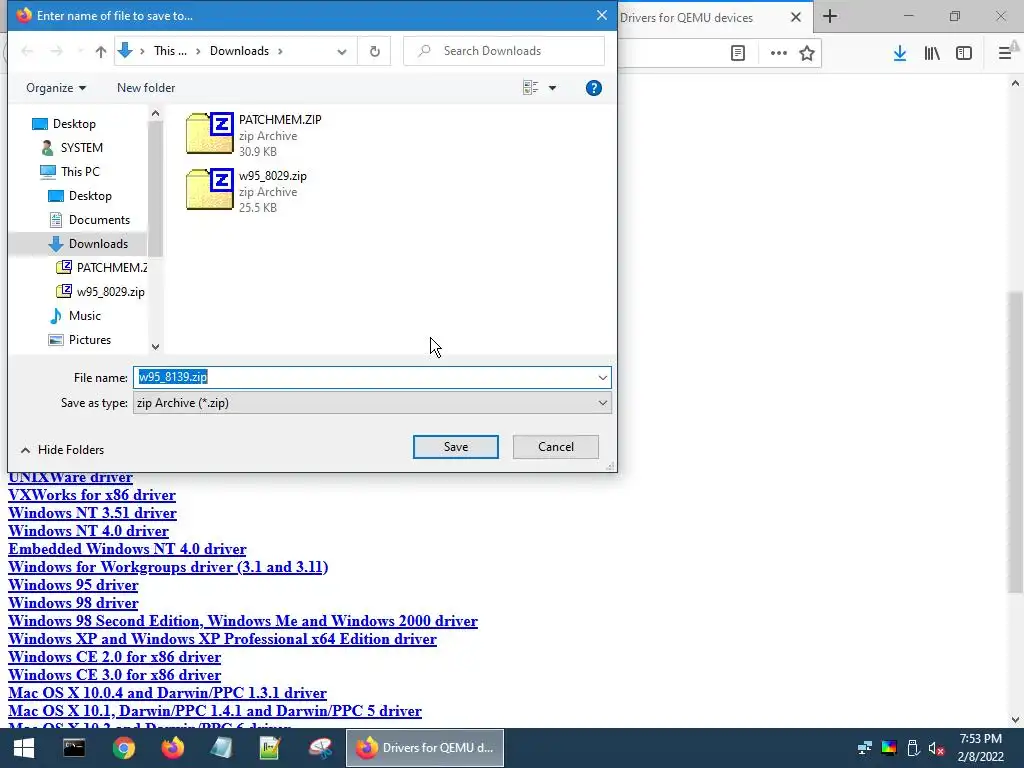Click Downloads in the address breadcrumb
The image size is (1024, 768).
click(239, 51)
